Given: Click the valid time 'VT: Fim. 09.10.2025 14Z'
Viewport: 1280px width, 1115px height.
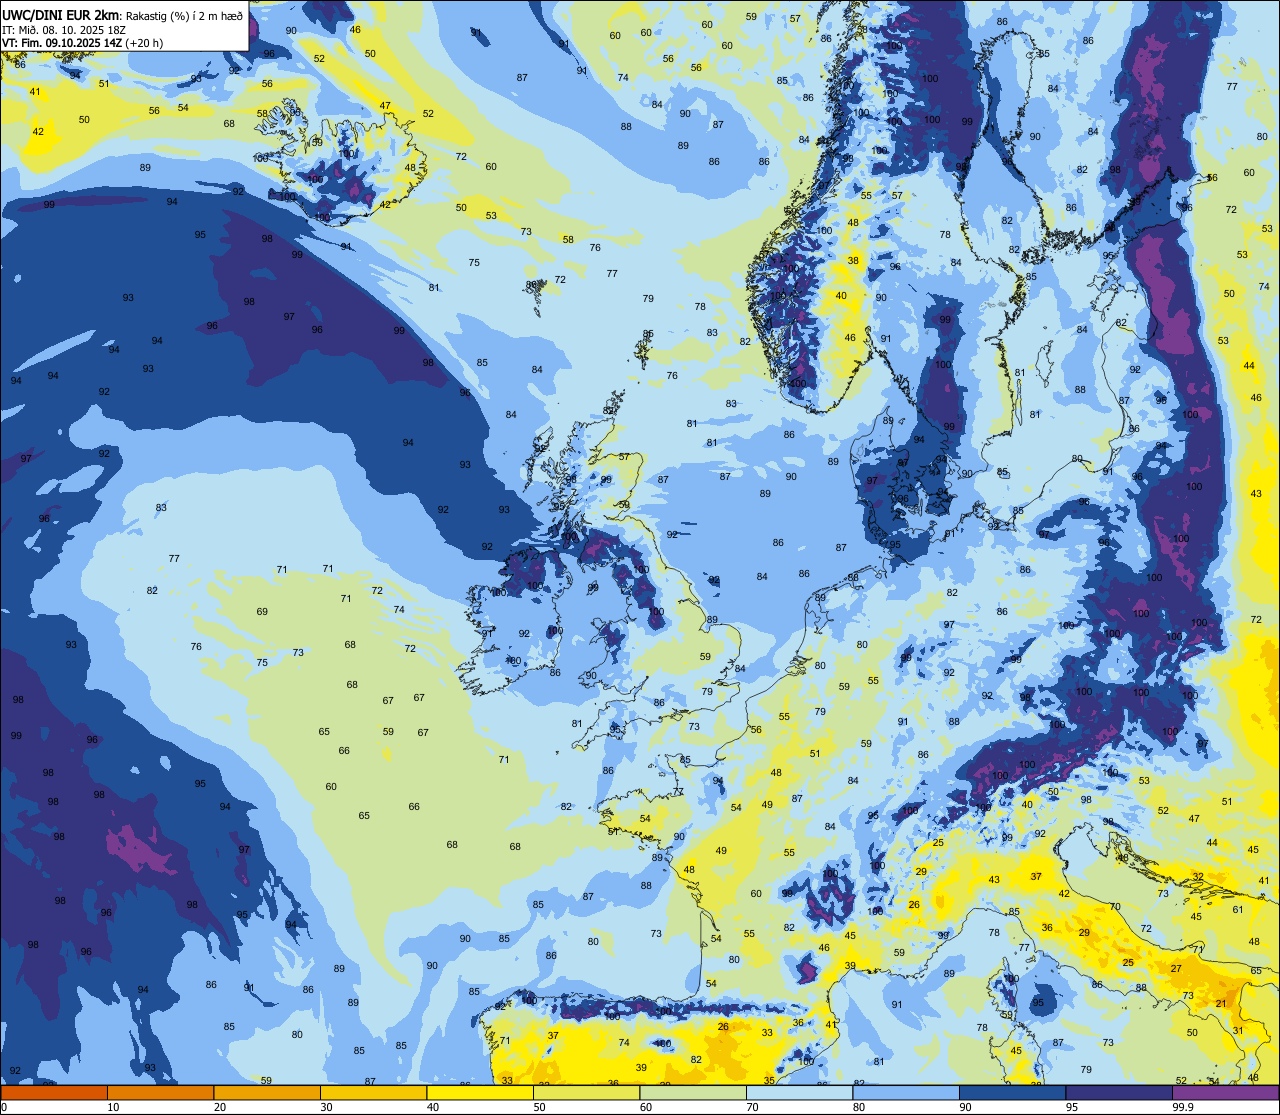Looking at the screenshot, I should pyautogui.click(x=62, y=43).
